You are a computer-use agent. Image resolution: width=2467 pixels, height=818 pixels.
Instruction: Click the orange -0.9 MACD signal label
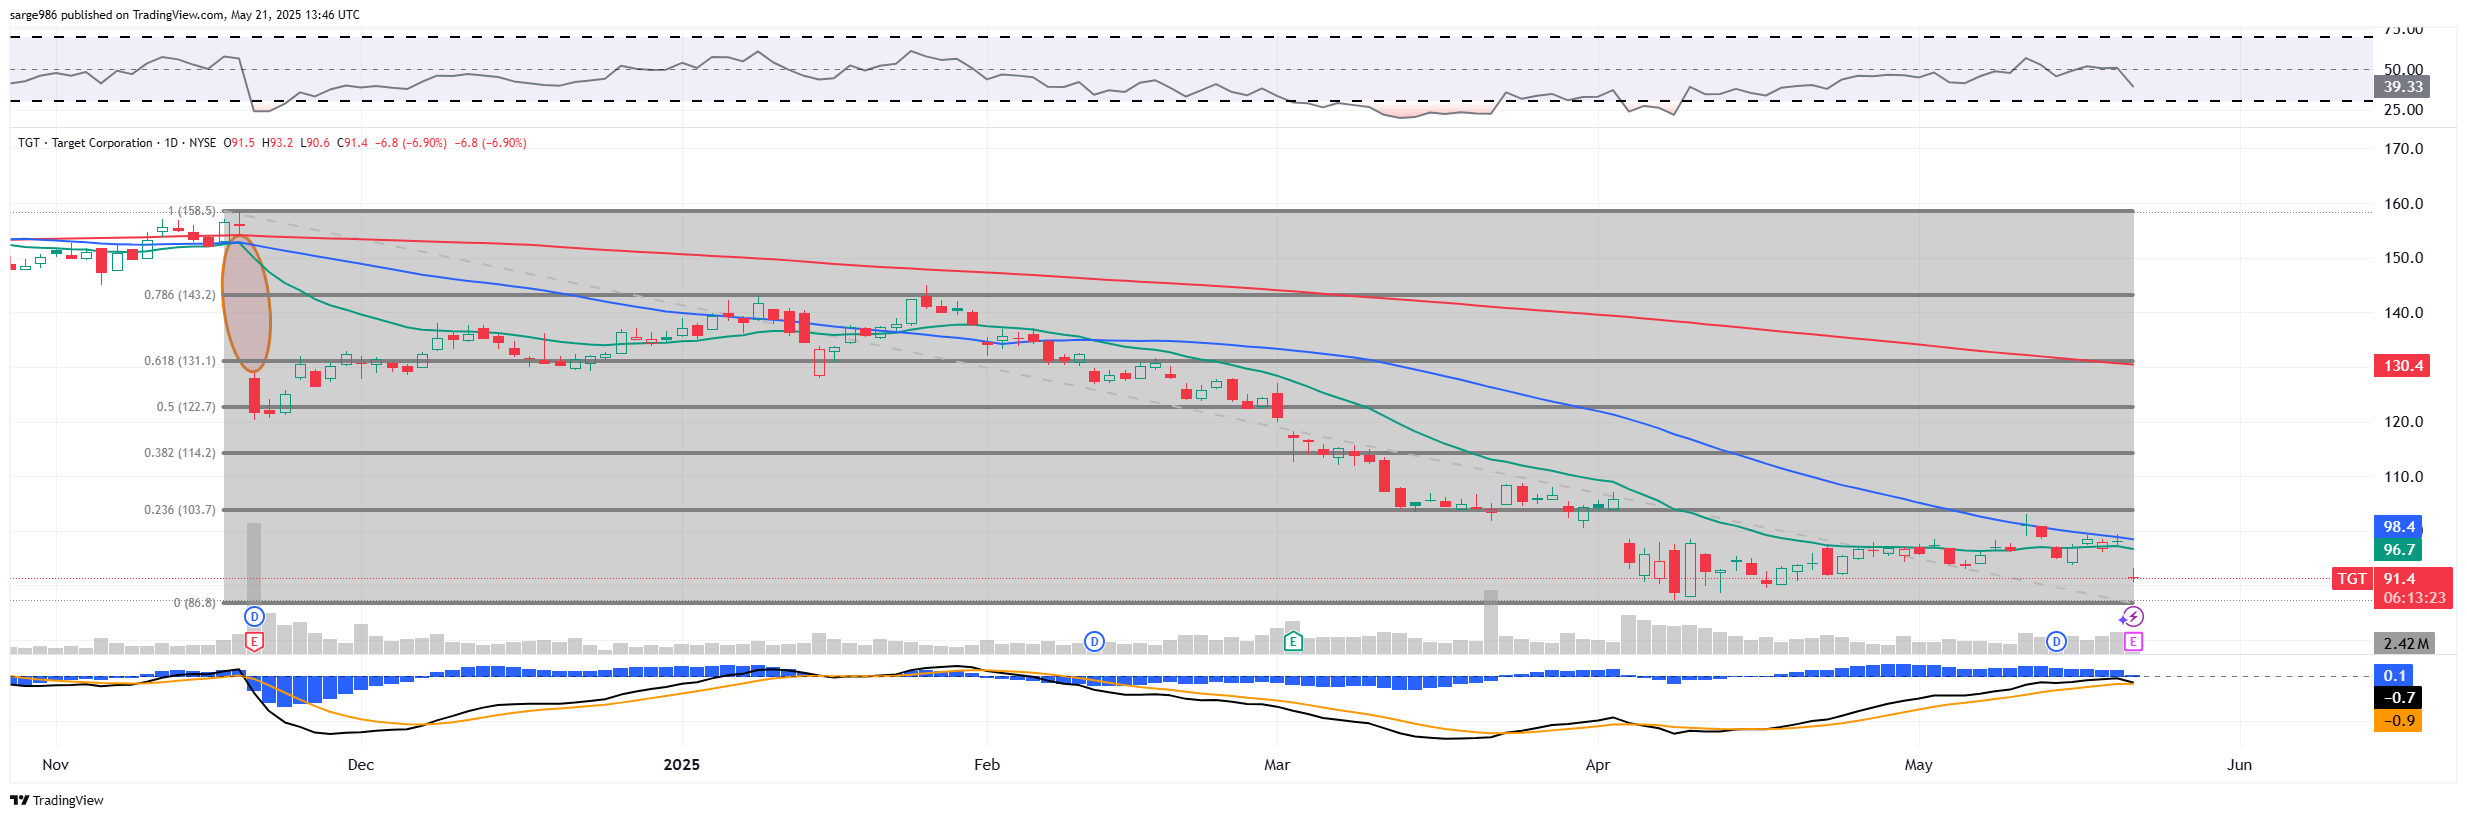(2397, 721)
